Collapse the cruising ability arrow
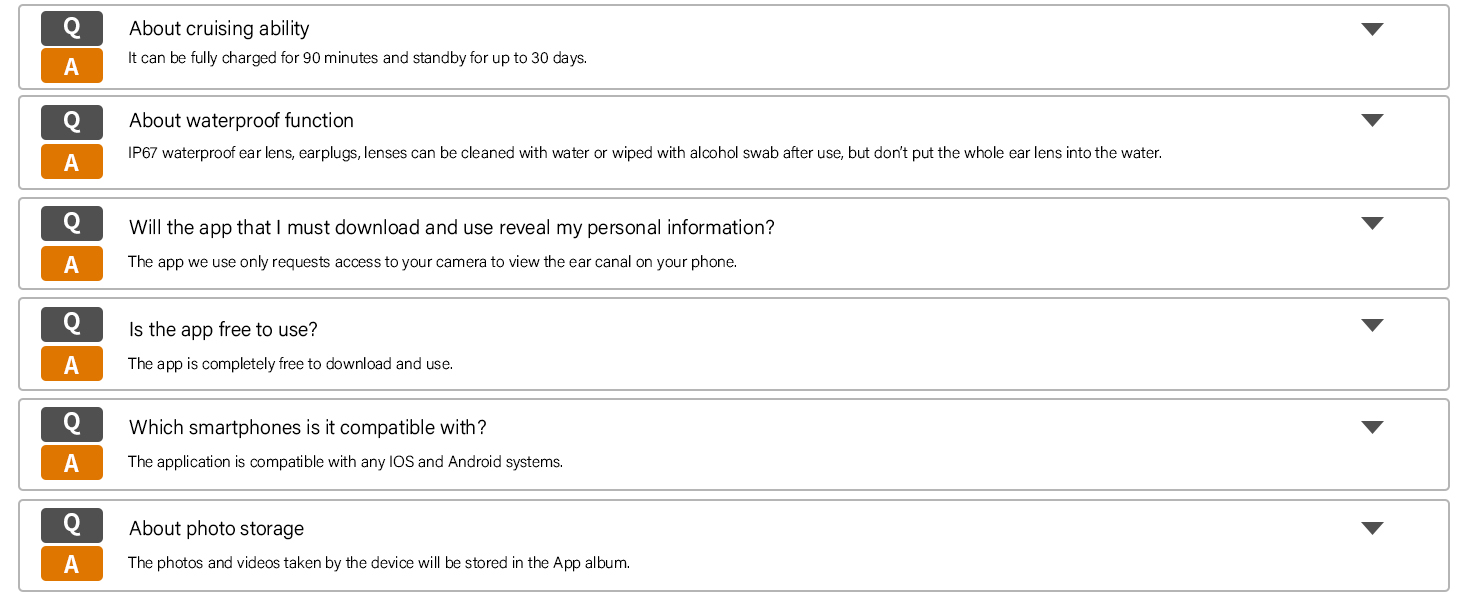The height and width of the screenshot is (600, 1464). coord(1372,29)
